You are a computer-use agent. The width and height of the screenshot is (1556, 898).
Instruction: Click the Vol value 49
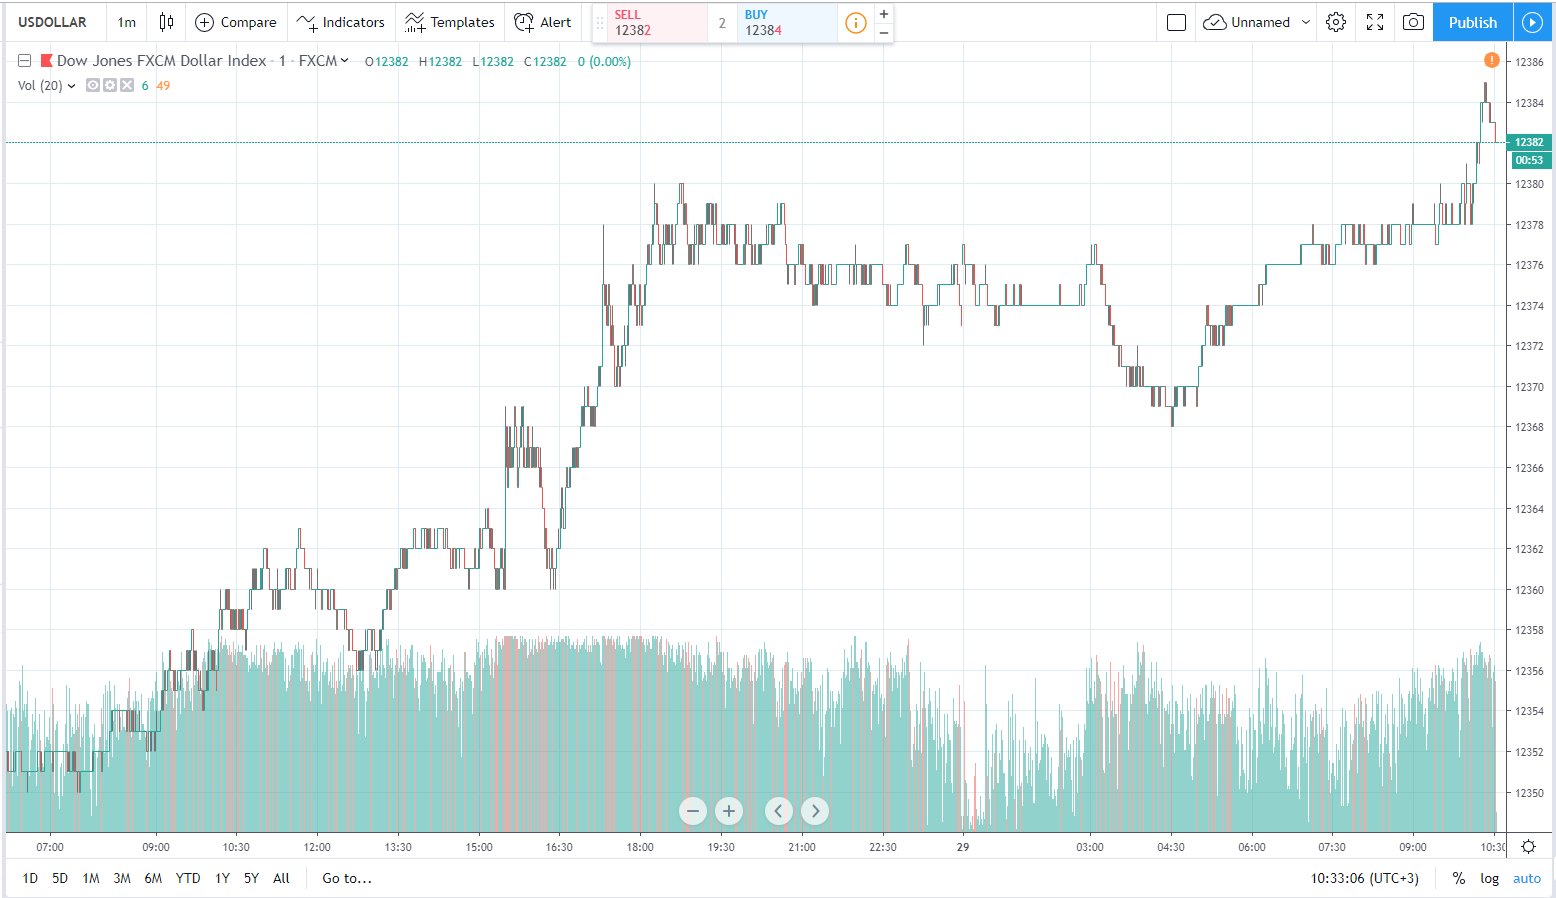pos(163,86)
